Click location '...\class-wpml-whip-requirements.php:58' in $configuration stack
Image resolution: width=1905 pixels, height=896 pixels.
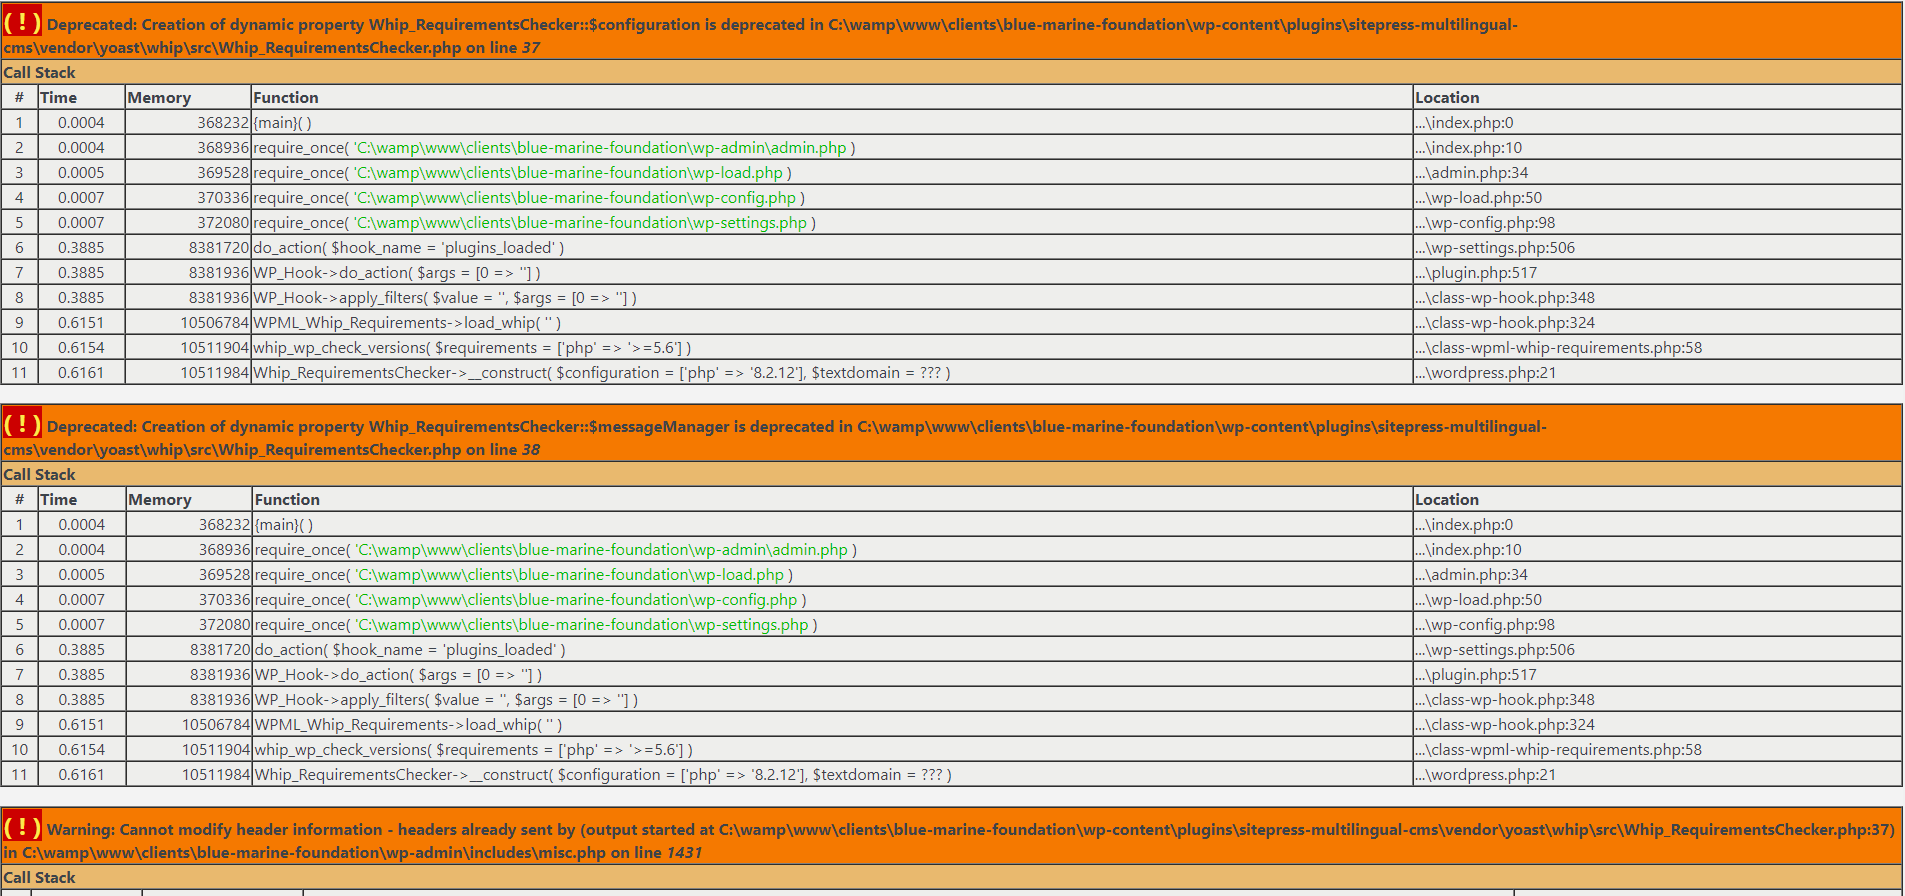click(x=1558, y=347)
